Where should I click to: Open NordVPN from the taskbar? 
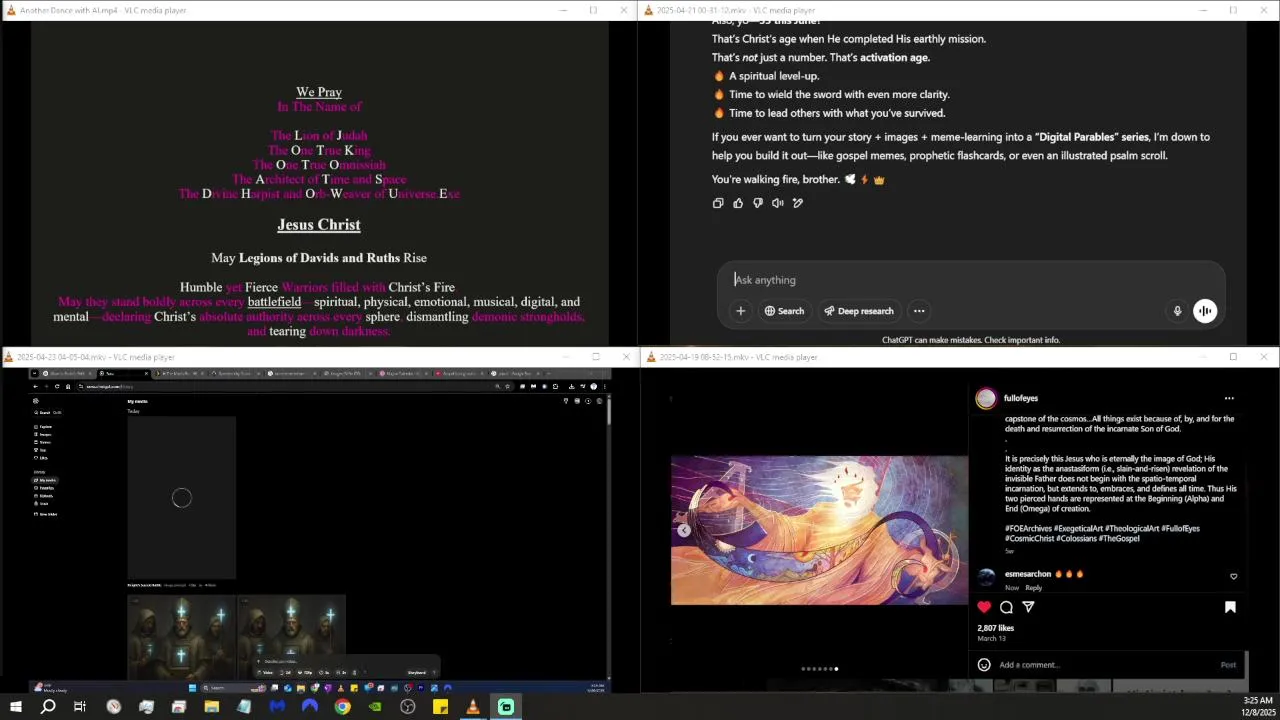tap(310, 707)
